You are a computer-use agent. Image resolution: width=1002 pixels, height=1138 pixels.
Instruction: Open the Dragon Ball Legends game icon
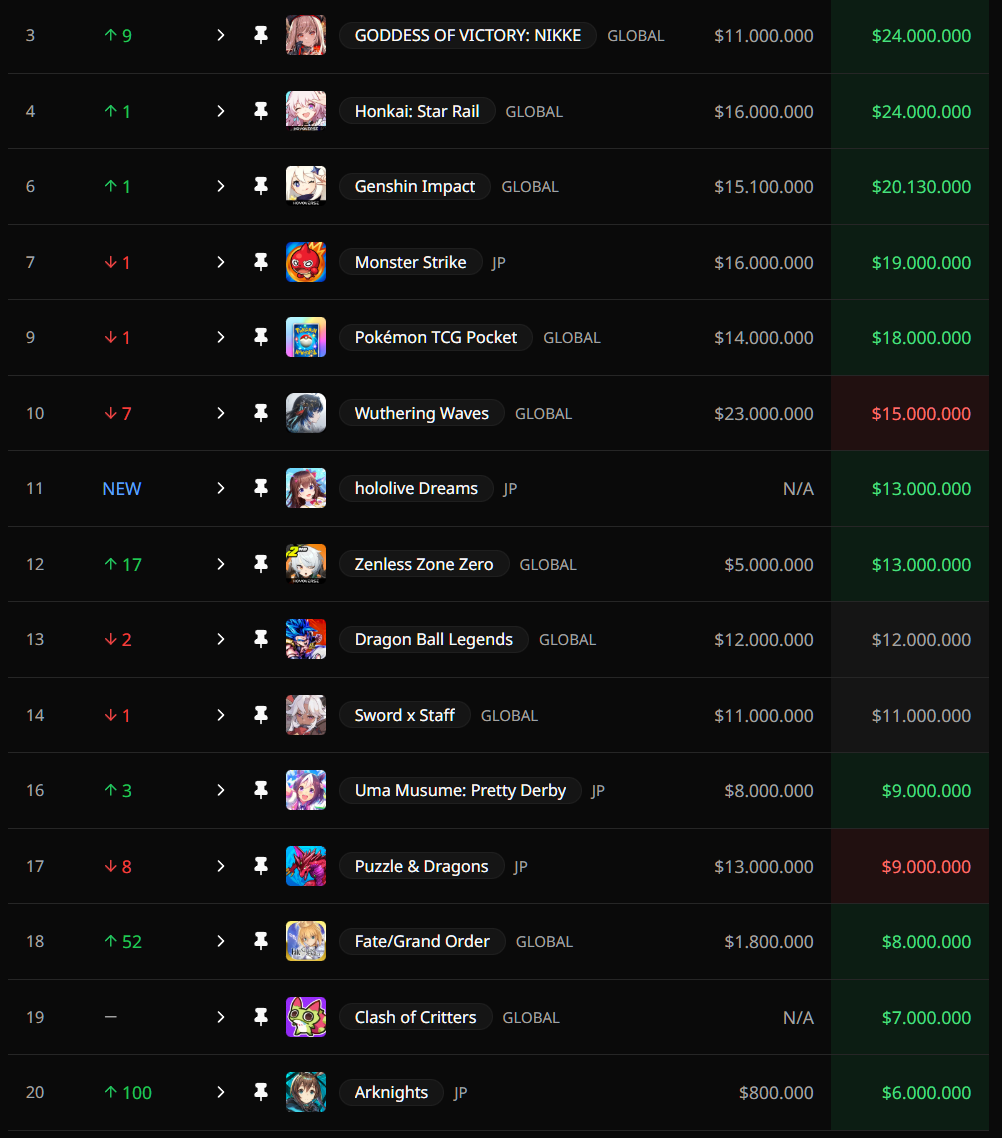[306, 639]
